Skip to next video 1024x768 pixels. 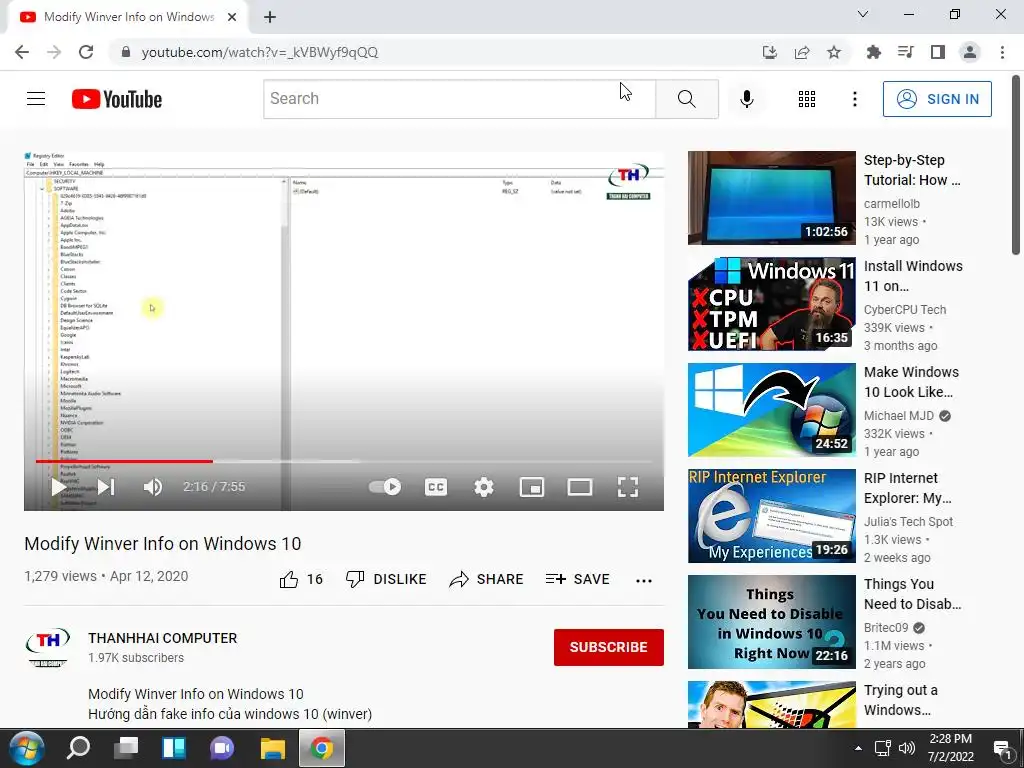(x=106, y=487)
